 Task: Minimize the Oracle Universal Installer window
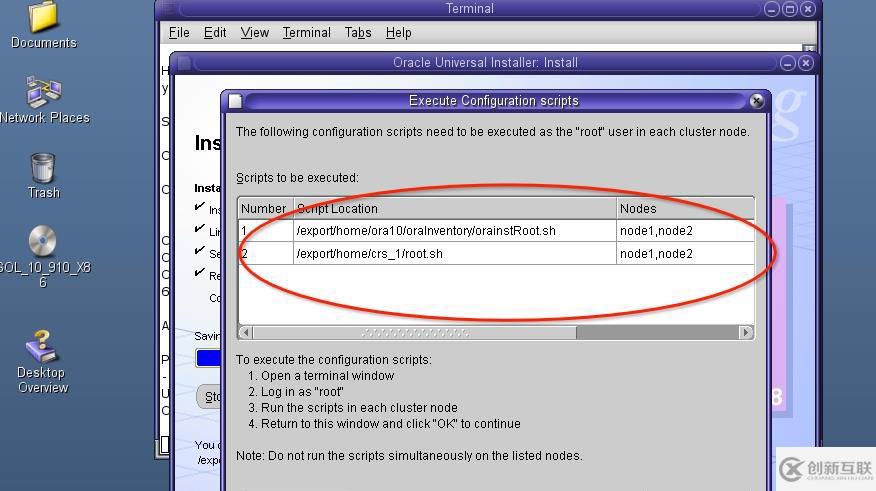pos(788,63)
